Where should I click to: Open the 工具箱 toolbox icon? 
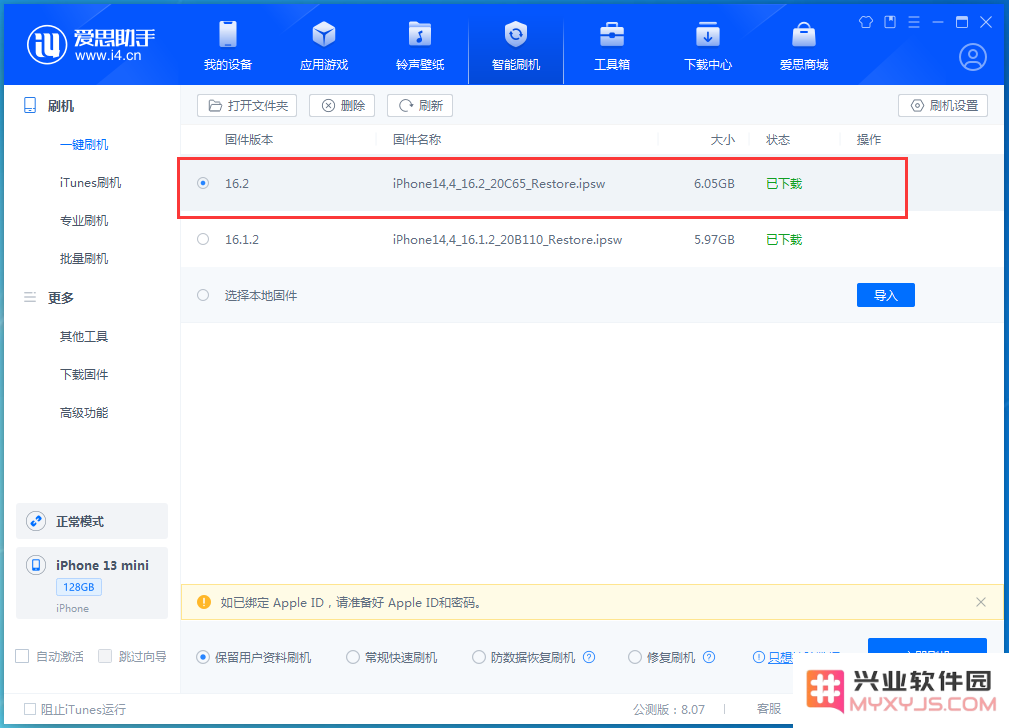tap(611, 34)
